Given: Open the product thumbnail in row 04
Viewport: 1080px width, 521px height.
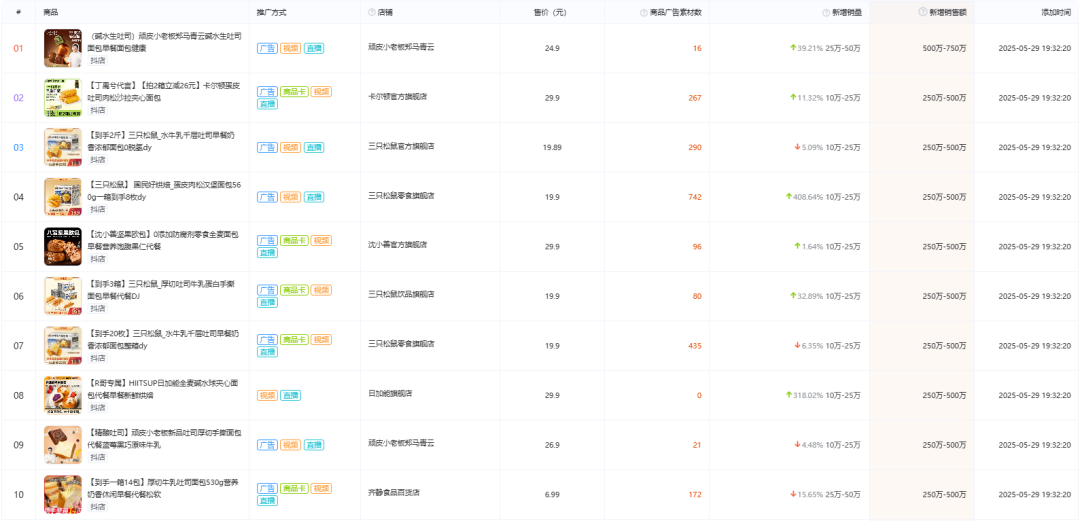Looking at the screenshot, I should click(63, 197).
